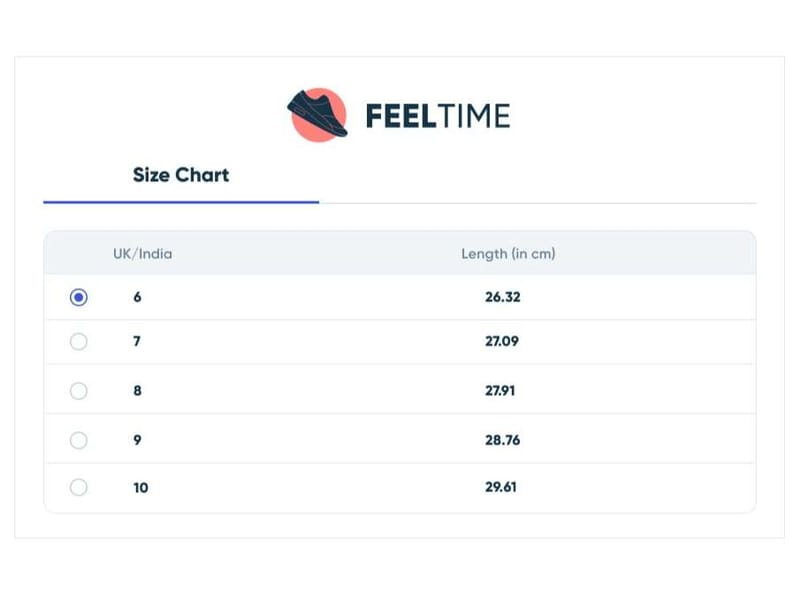This screenshot has height=599, width=800.
Task: Click the 27.91 length value
Action: pos(502,391)
